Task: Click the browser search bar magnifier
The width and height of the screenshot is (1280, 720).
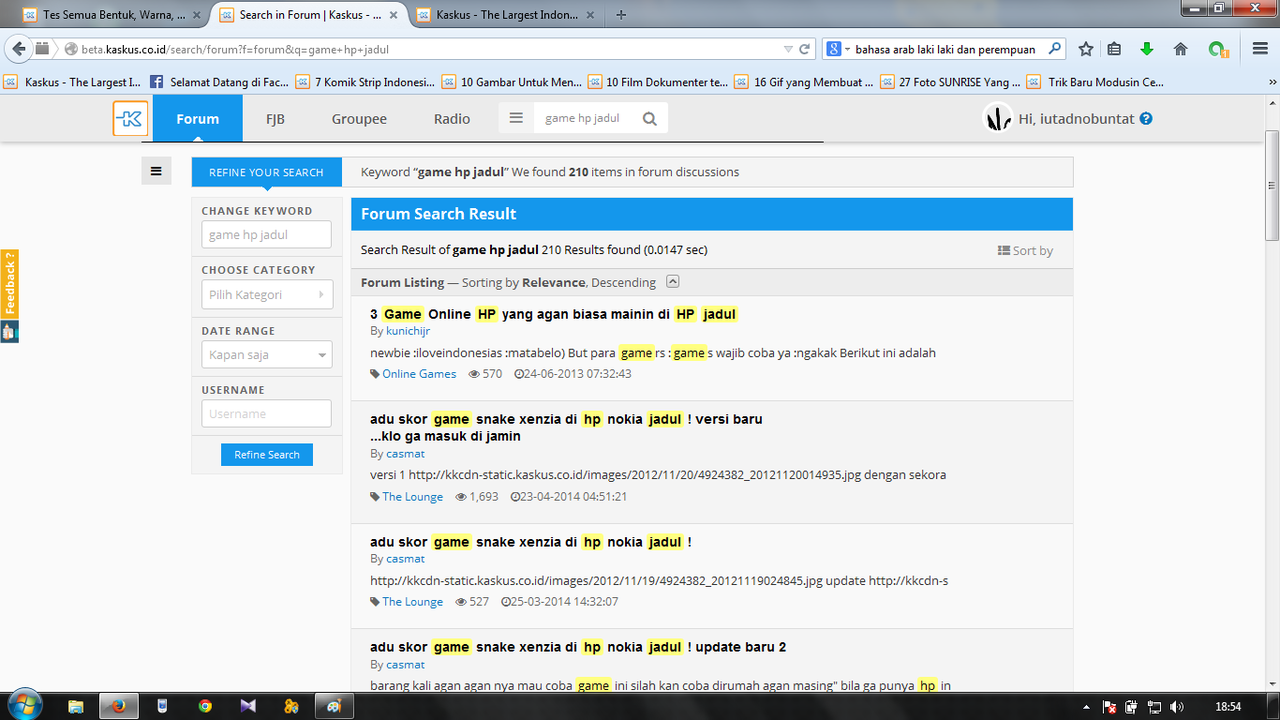Action: [x=1054, y=48]
